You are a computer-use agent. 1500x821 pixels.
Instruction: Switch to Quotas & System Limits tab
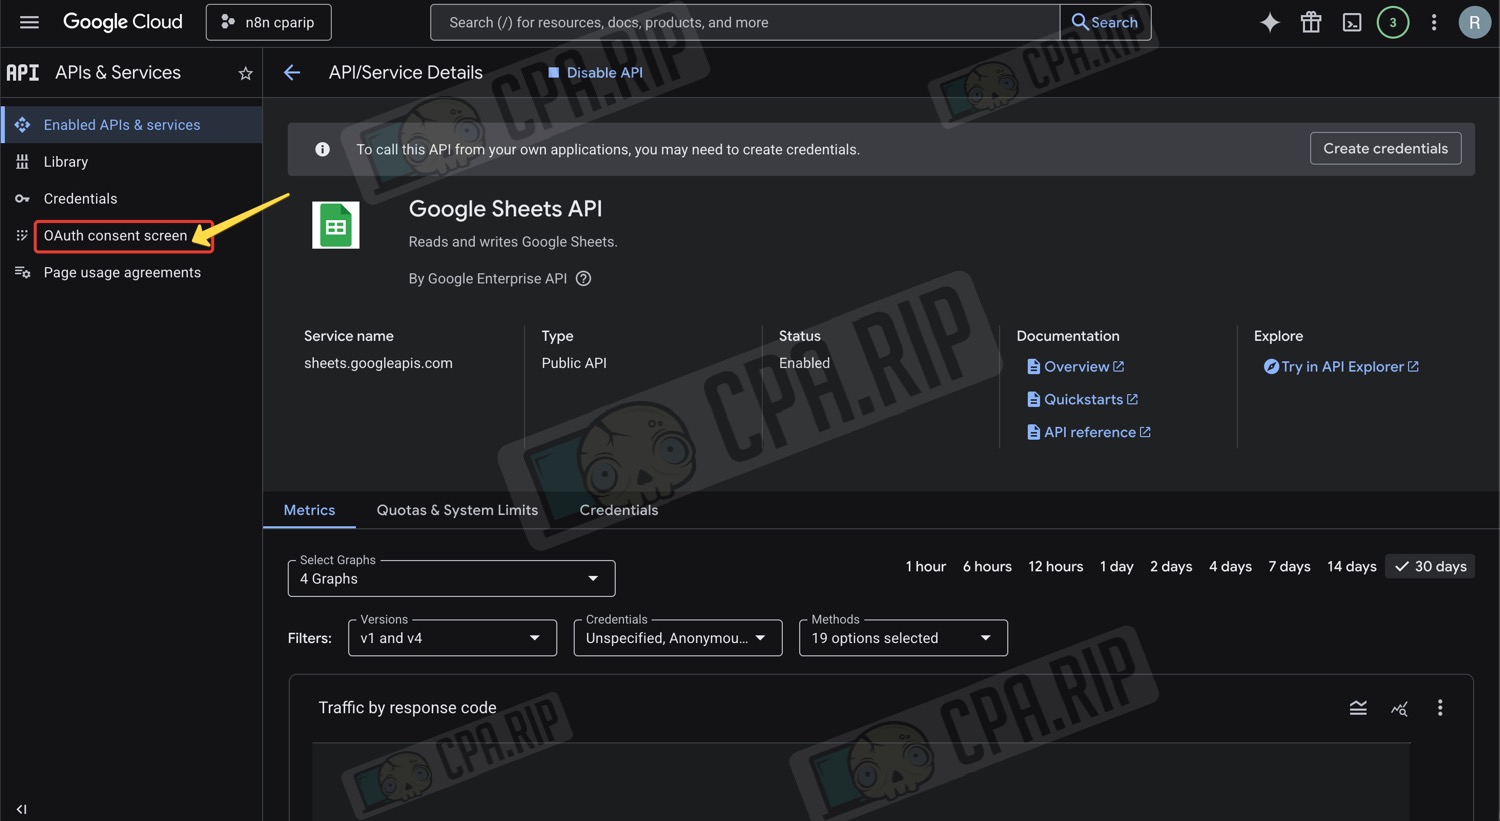coord(457,510)
